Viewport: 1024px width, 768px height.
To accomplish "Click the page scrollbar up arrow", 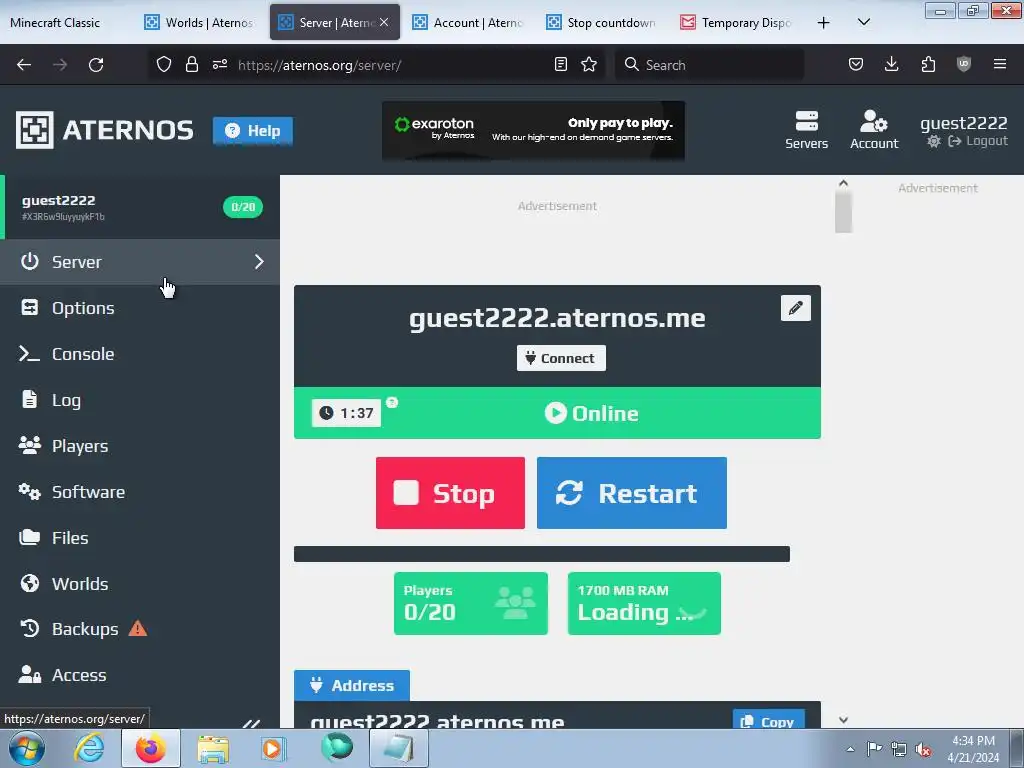I will pyautogui.click(x=843, y=184).
